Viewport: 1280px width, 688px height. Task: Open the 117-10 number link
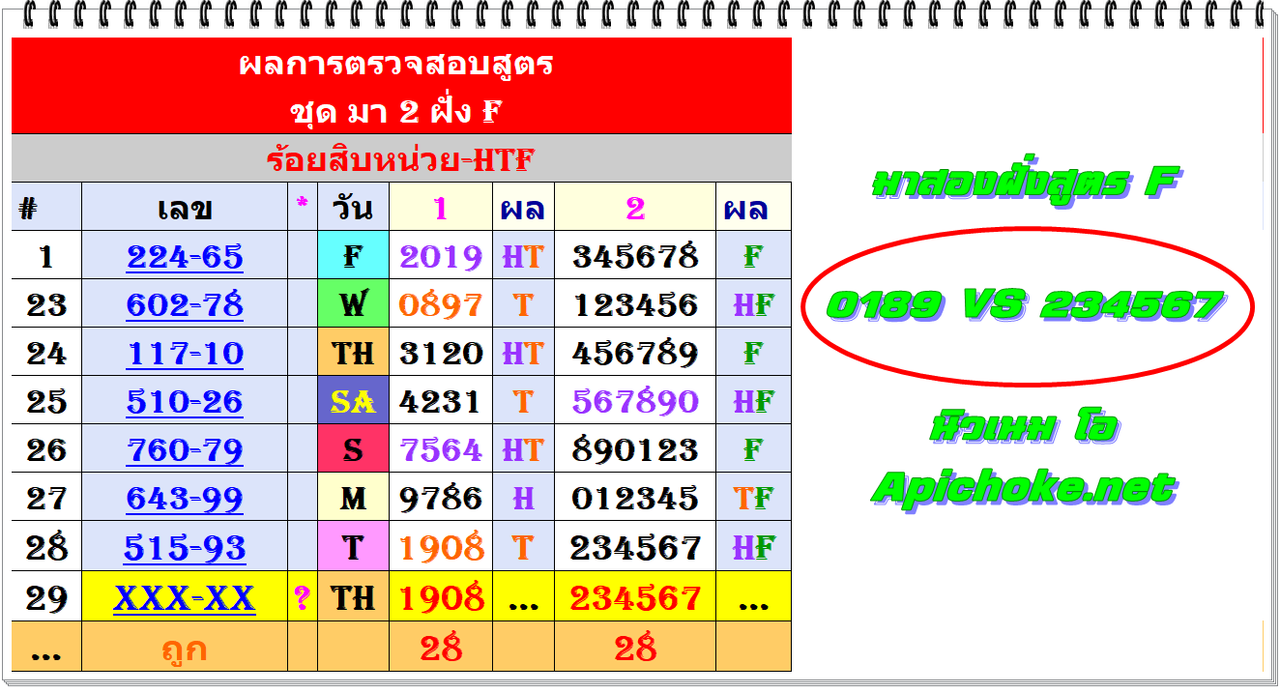(185, 353)
